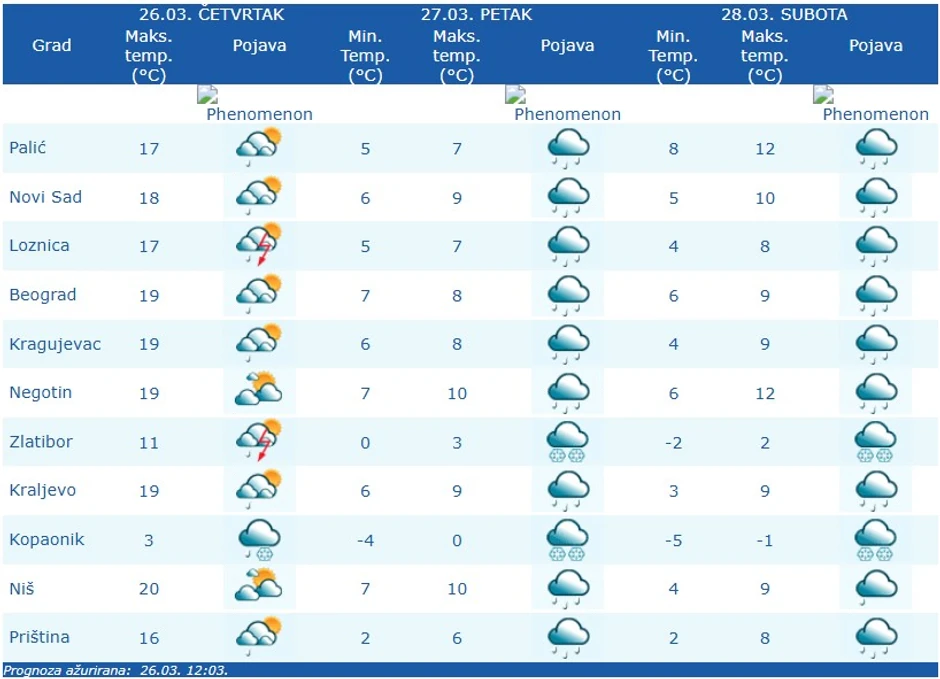Image resolution: width=940 pixels, height=679 pixels.
Task: Click Priština Saturday rain icon
Action: [875, 637]
